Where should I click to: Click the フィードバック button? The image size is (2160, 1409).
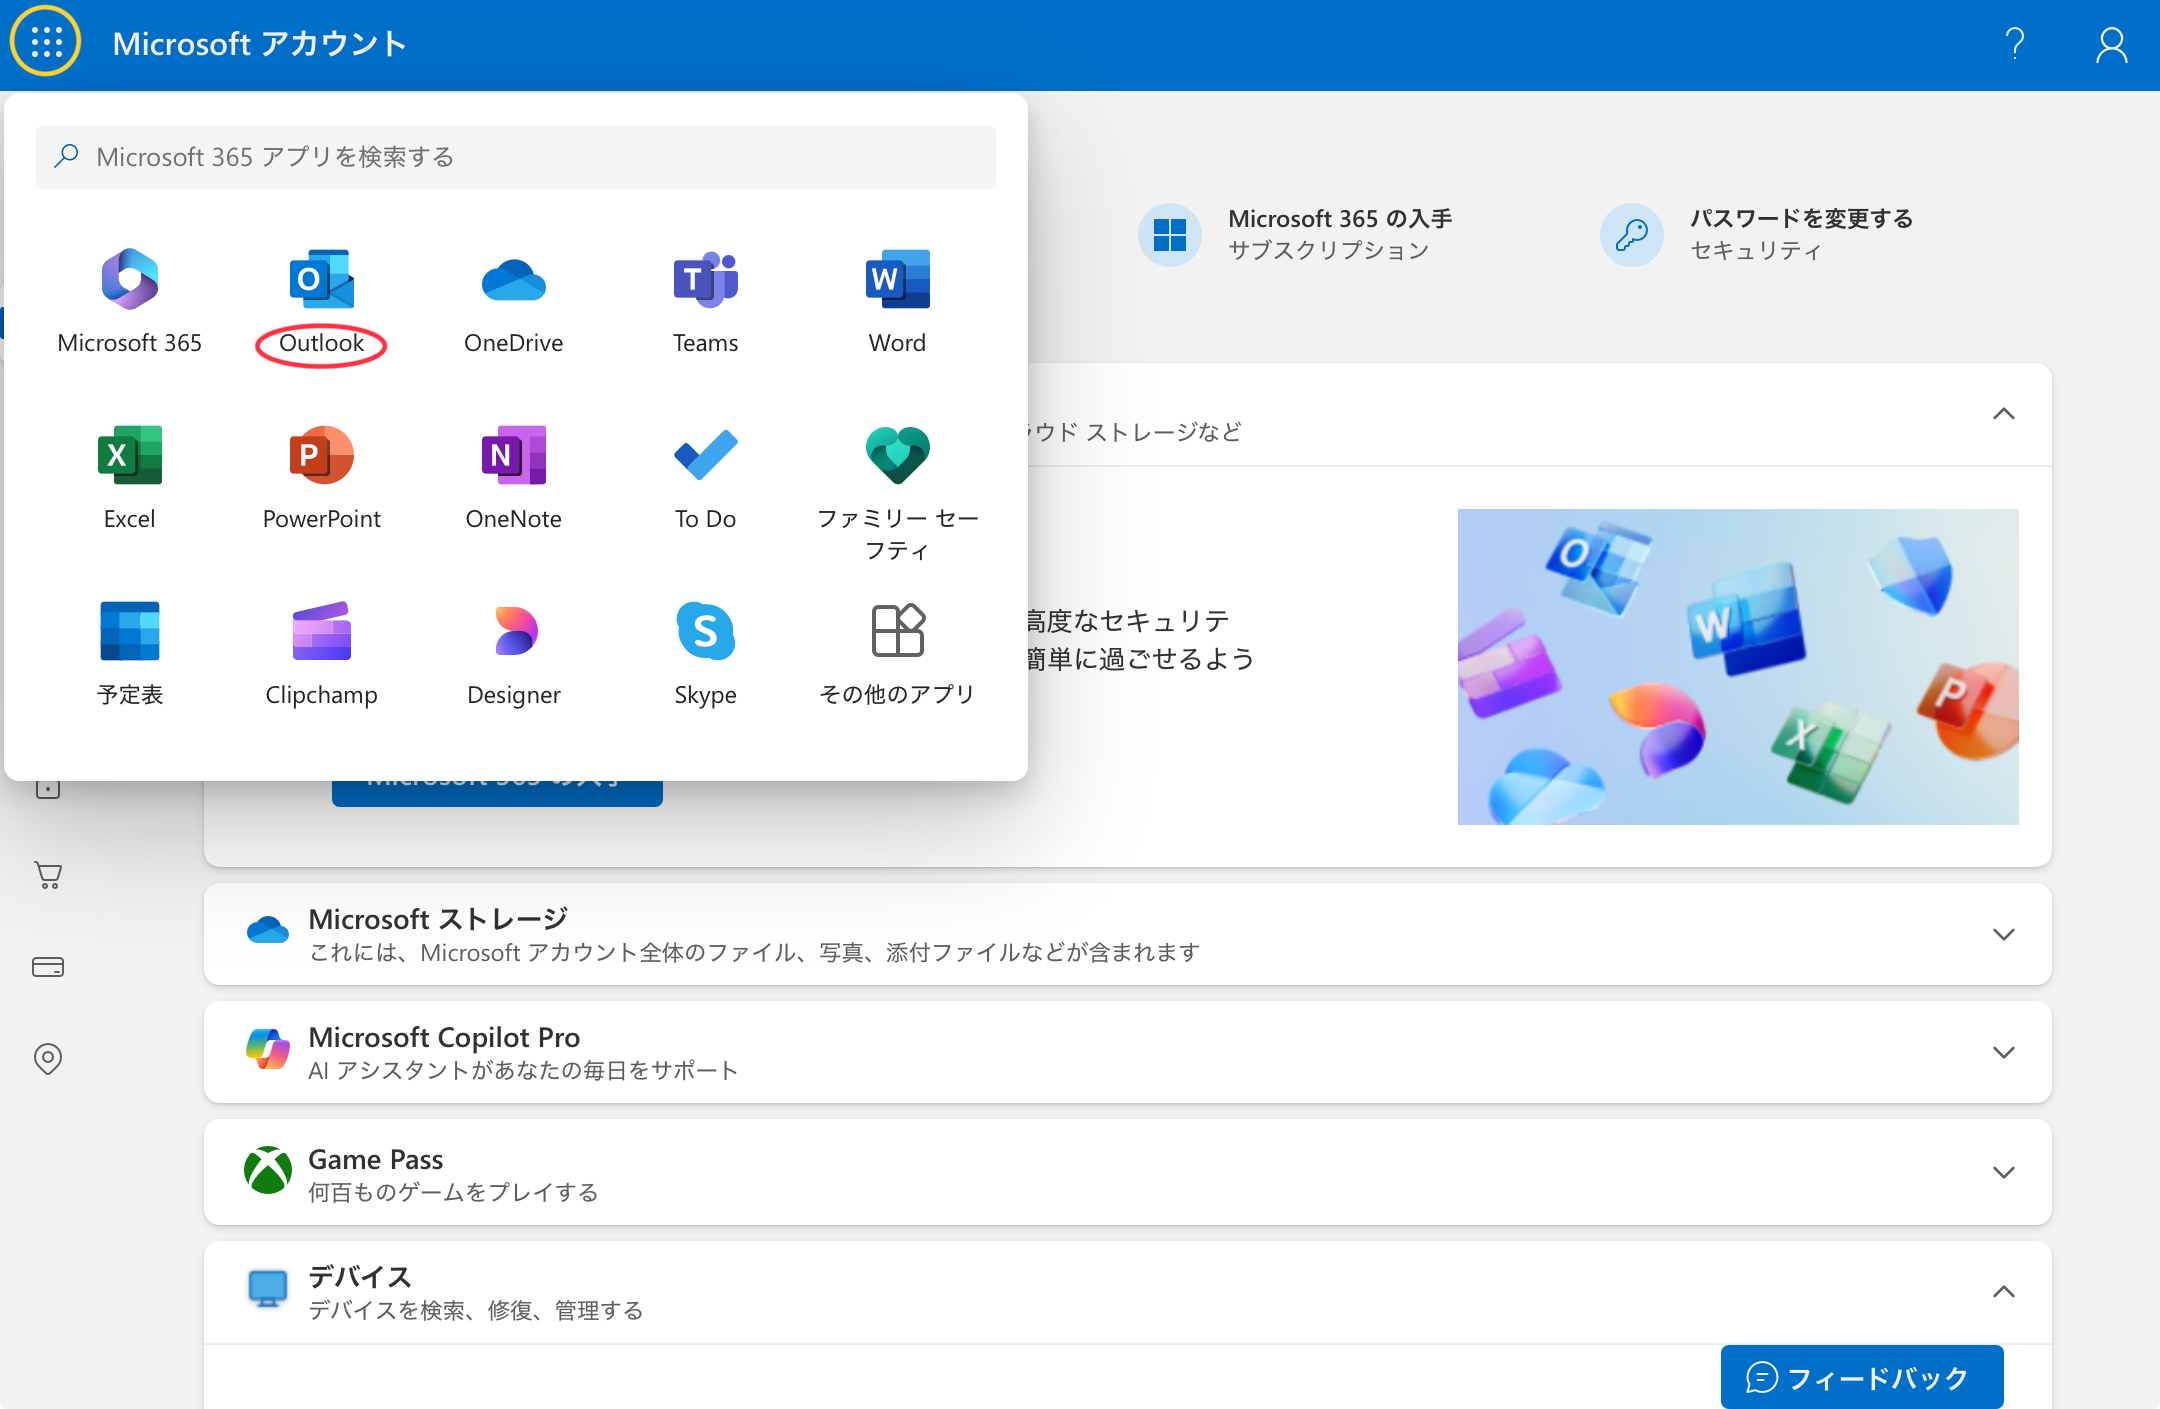click(x=1861, y=1377)
